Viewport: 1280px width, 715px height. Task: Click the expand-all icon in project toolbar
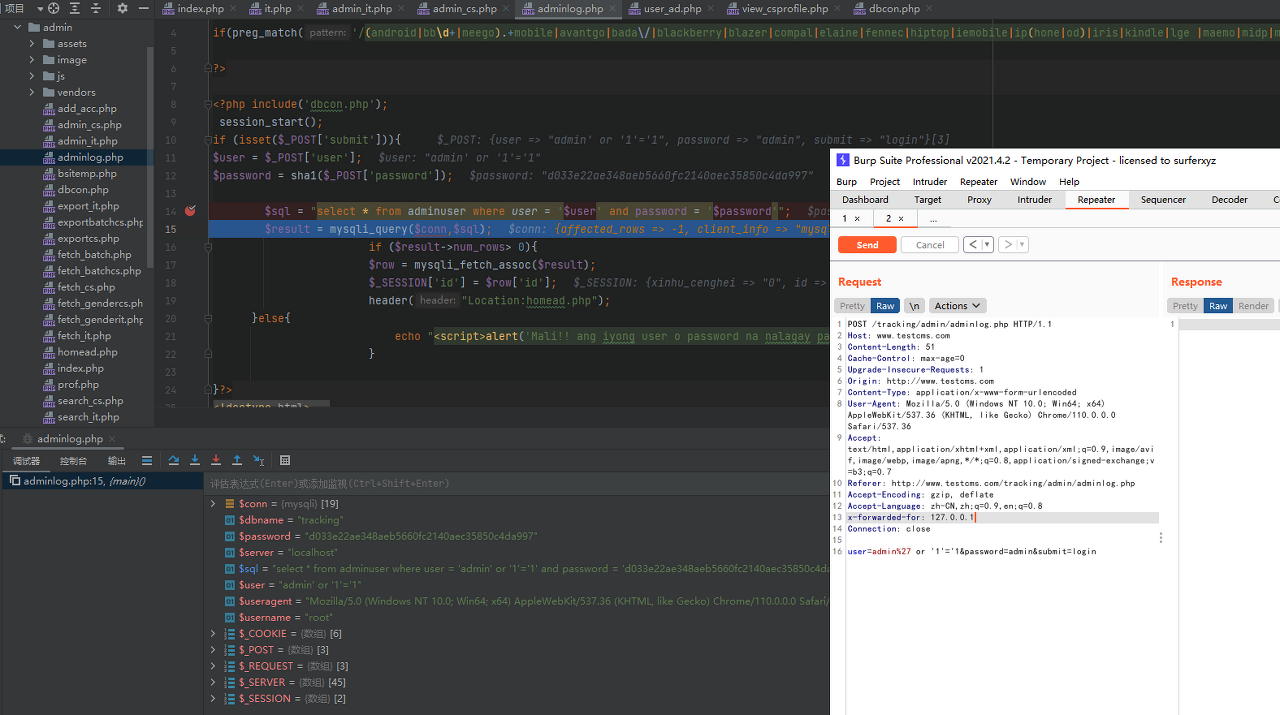(x=75, y=8)
